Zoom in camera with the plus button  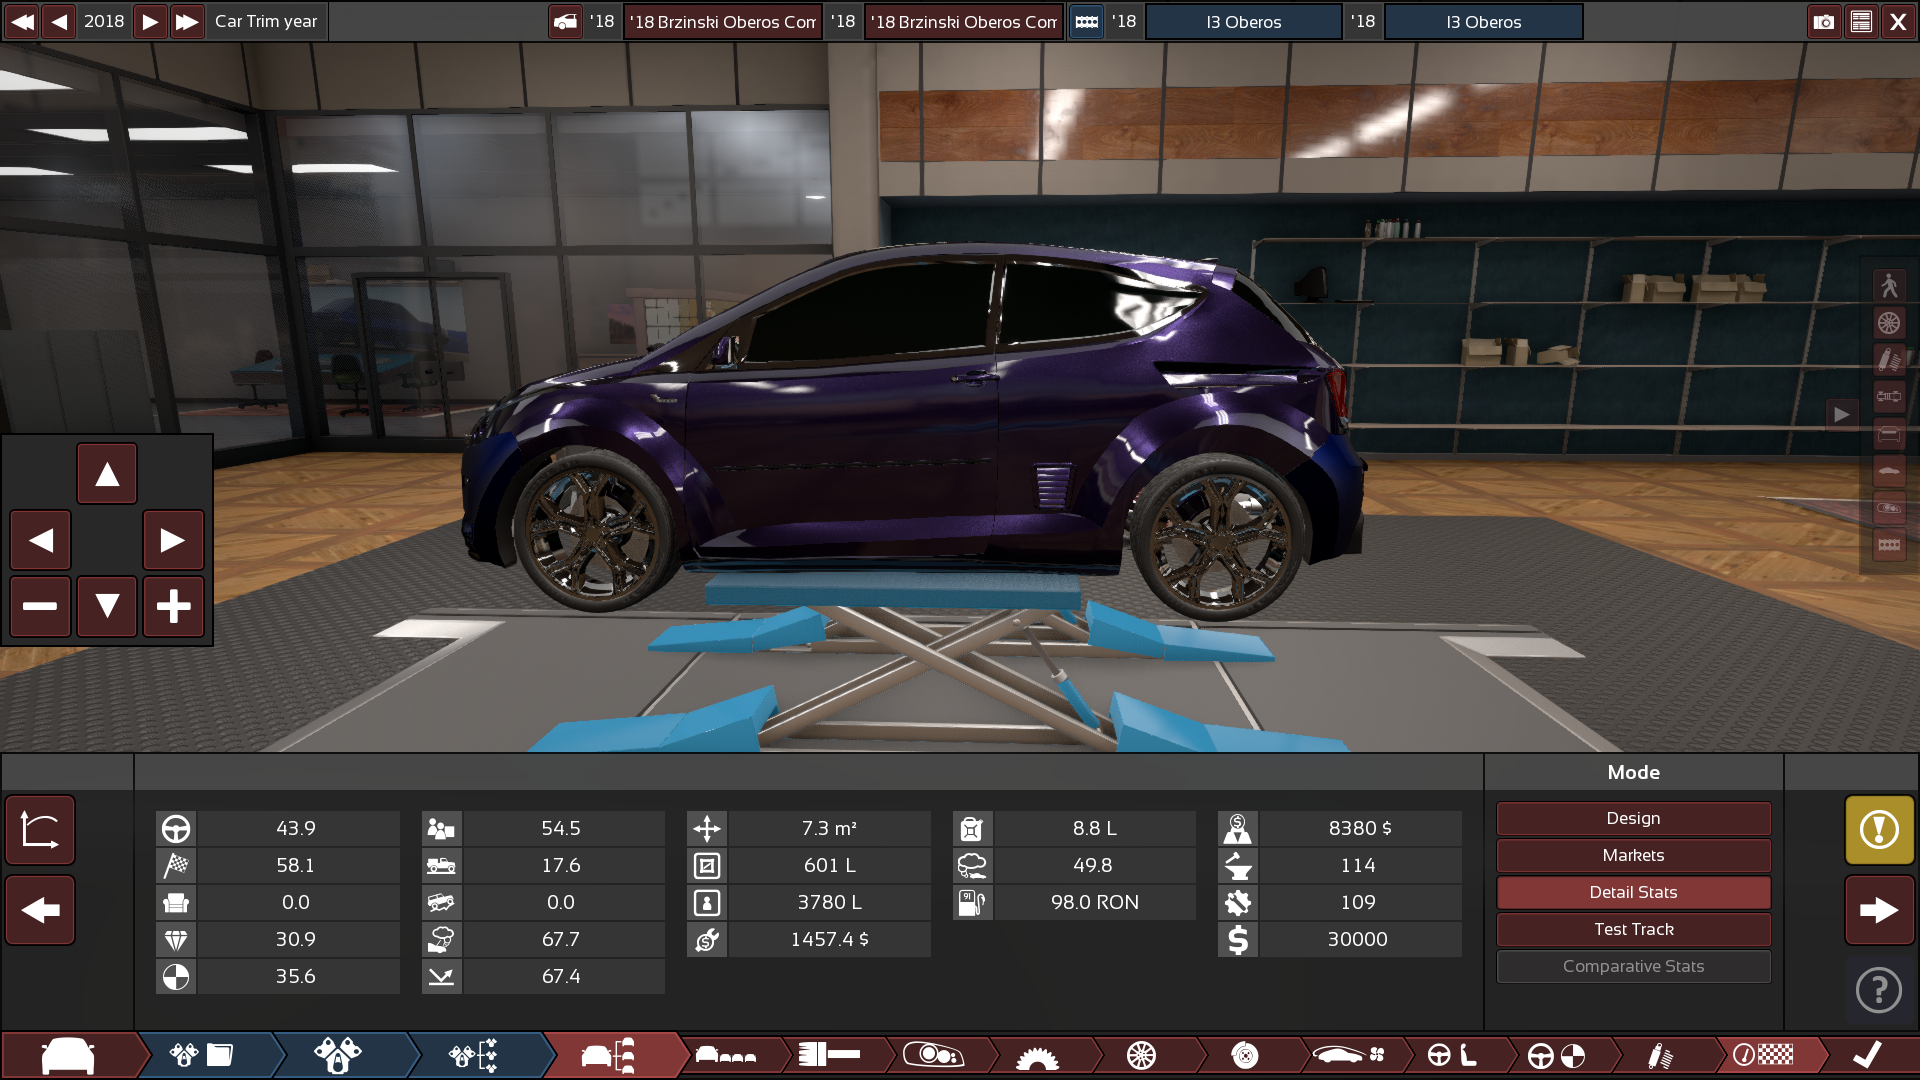click(x=173, y=606)
